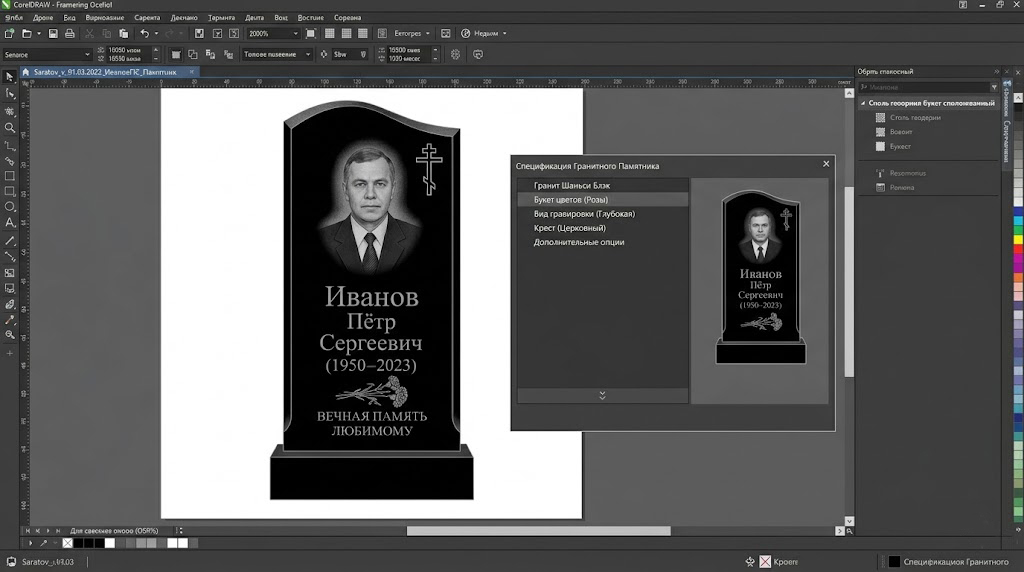1024x572 pixels.
Task: Select the Pick tool arrow in toolbox
Action: click(x=10, y=76)
